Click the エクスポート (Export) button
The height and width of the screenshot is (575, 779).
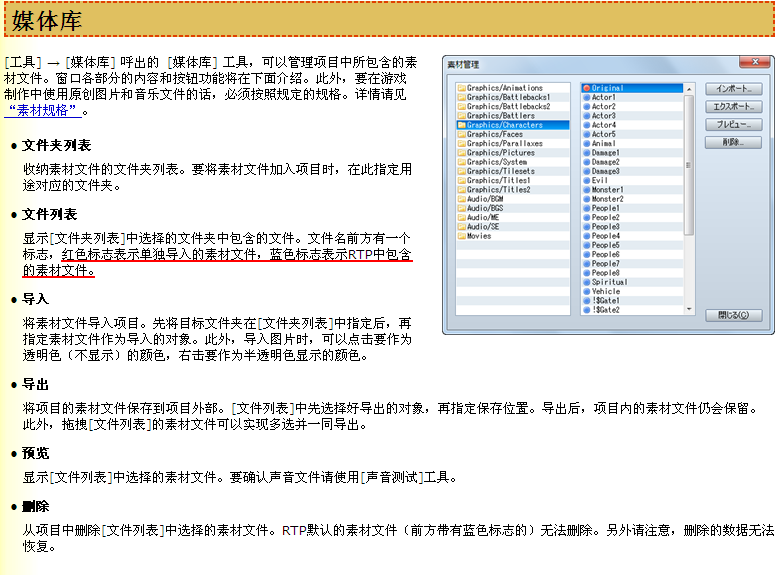(x=733, y=107)
